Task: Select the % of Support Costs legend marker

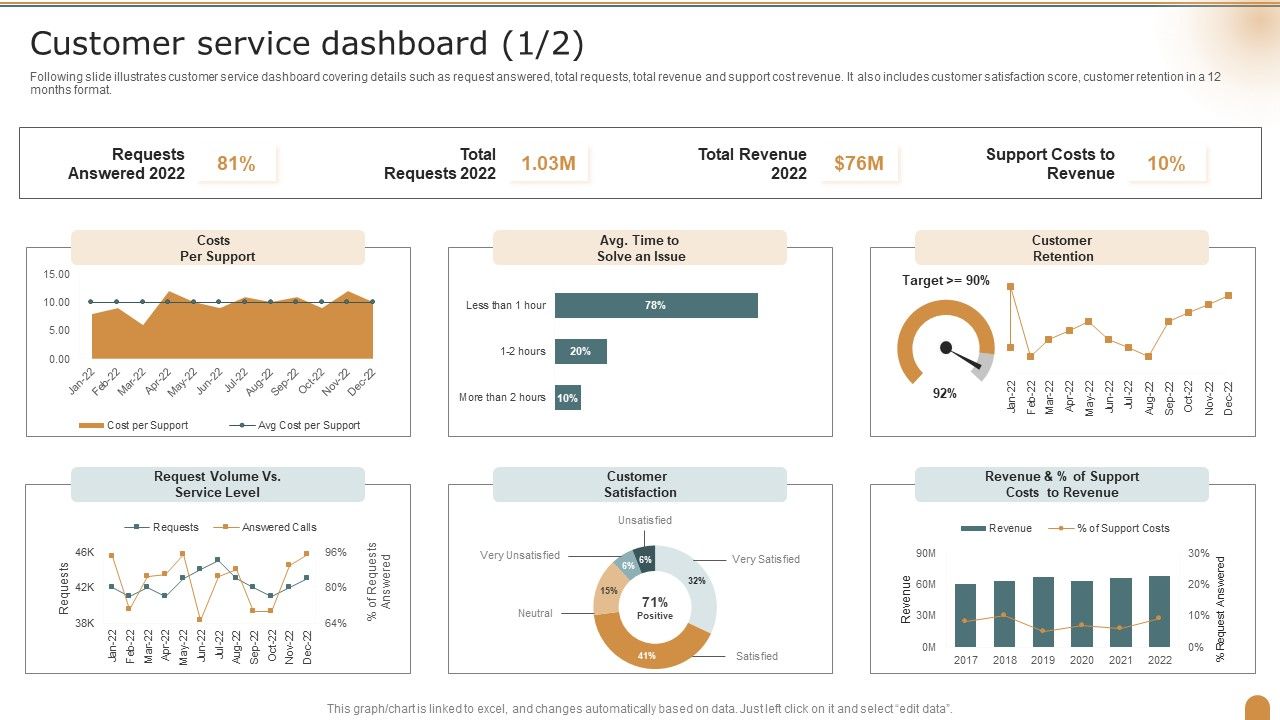Action: point(1061,528)
